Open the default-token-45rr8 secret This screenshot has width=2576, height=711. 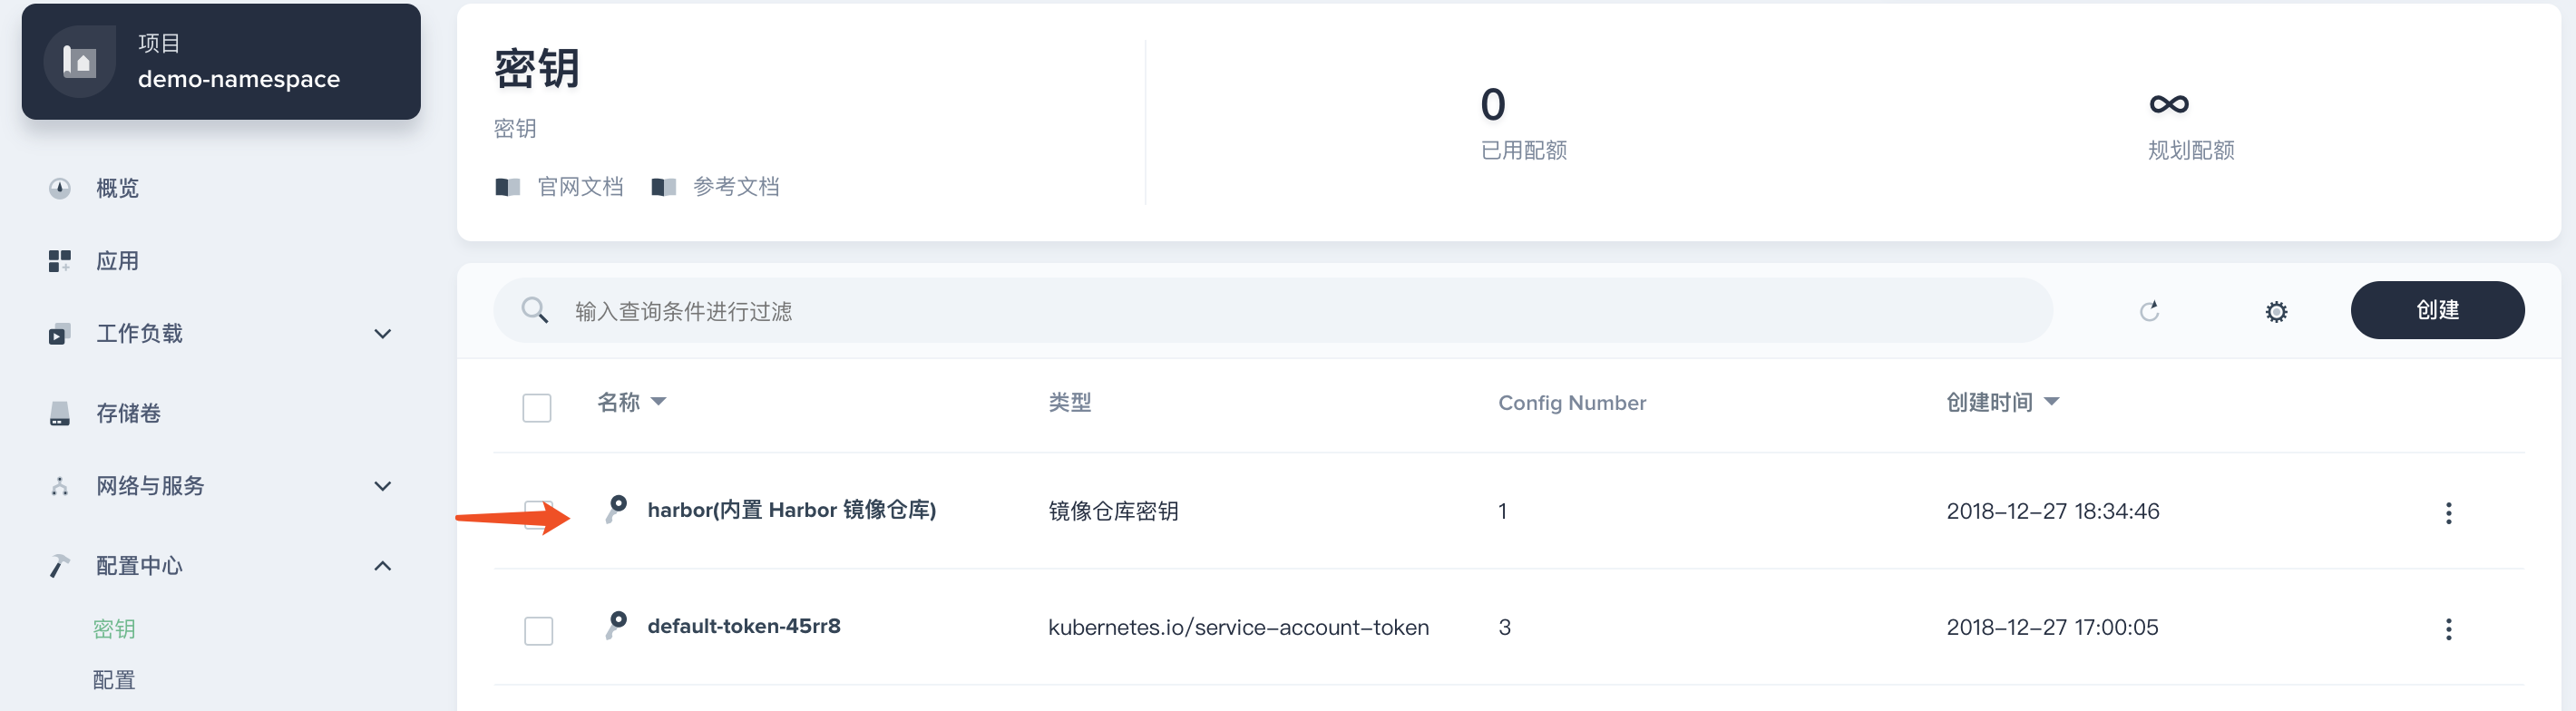pos(744,626)
